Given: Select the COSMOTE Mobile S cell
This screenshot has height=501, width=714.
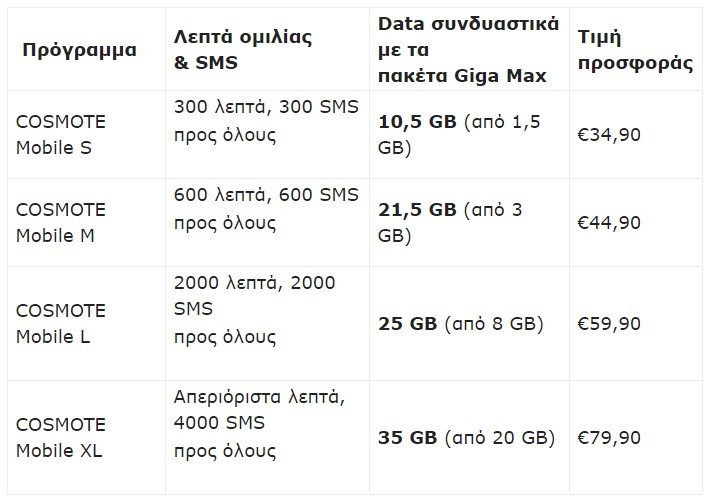Looking at the screenshot, I should coord(60,135).
